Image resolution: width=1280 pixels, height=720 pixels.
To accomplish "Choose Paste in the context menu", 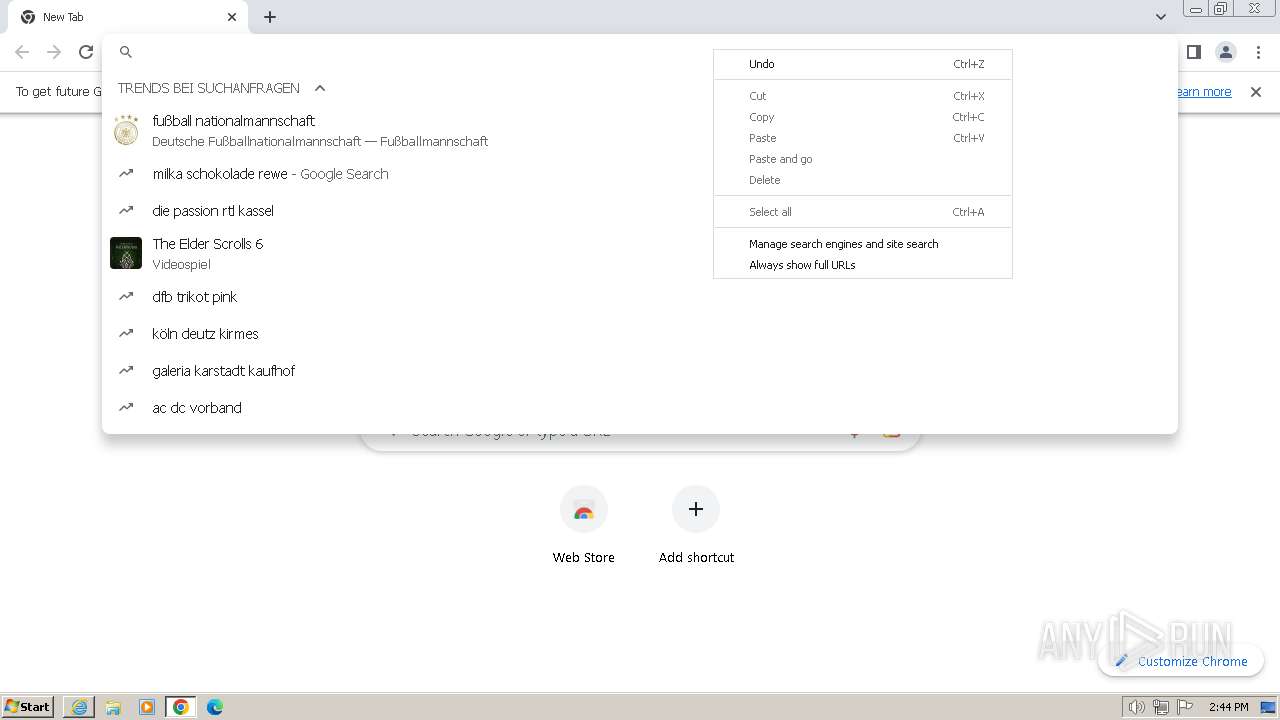I will point(863,138).
